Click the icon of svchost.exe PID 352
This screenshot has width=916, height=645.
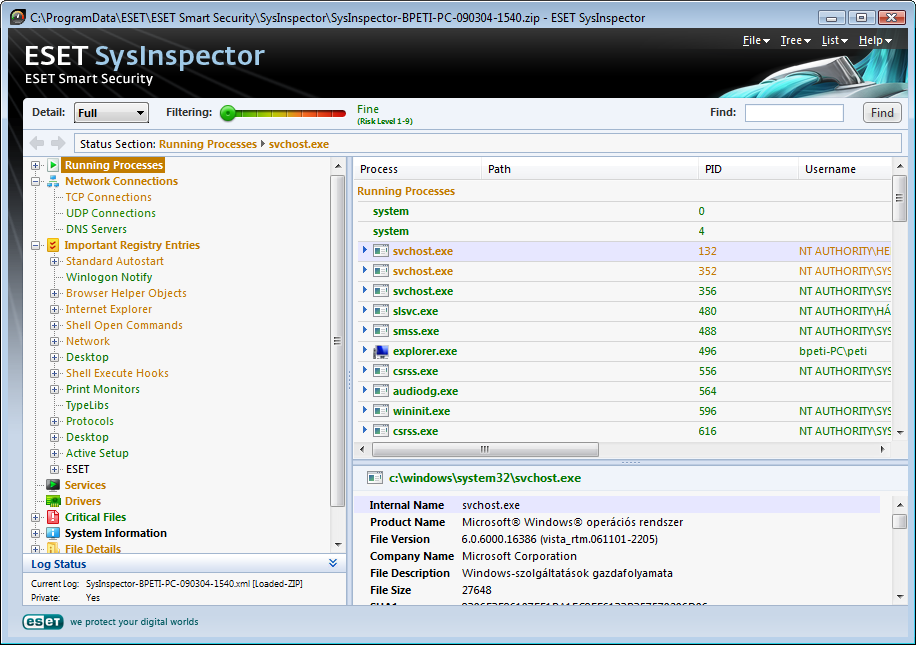click(x=381, y=271)
